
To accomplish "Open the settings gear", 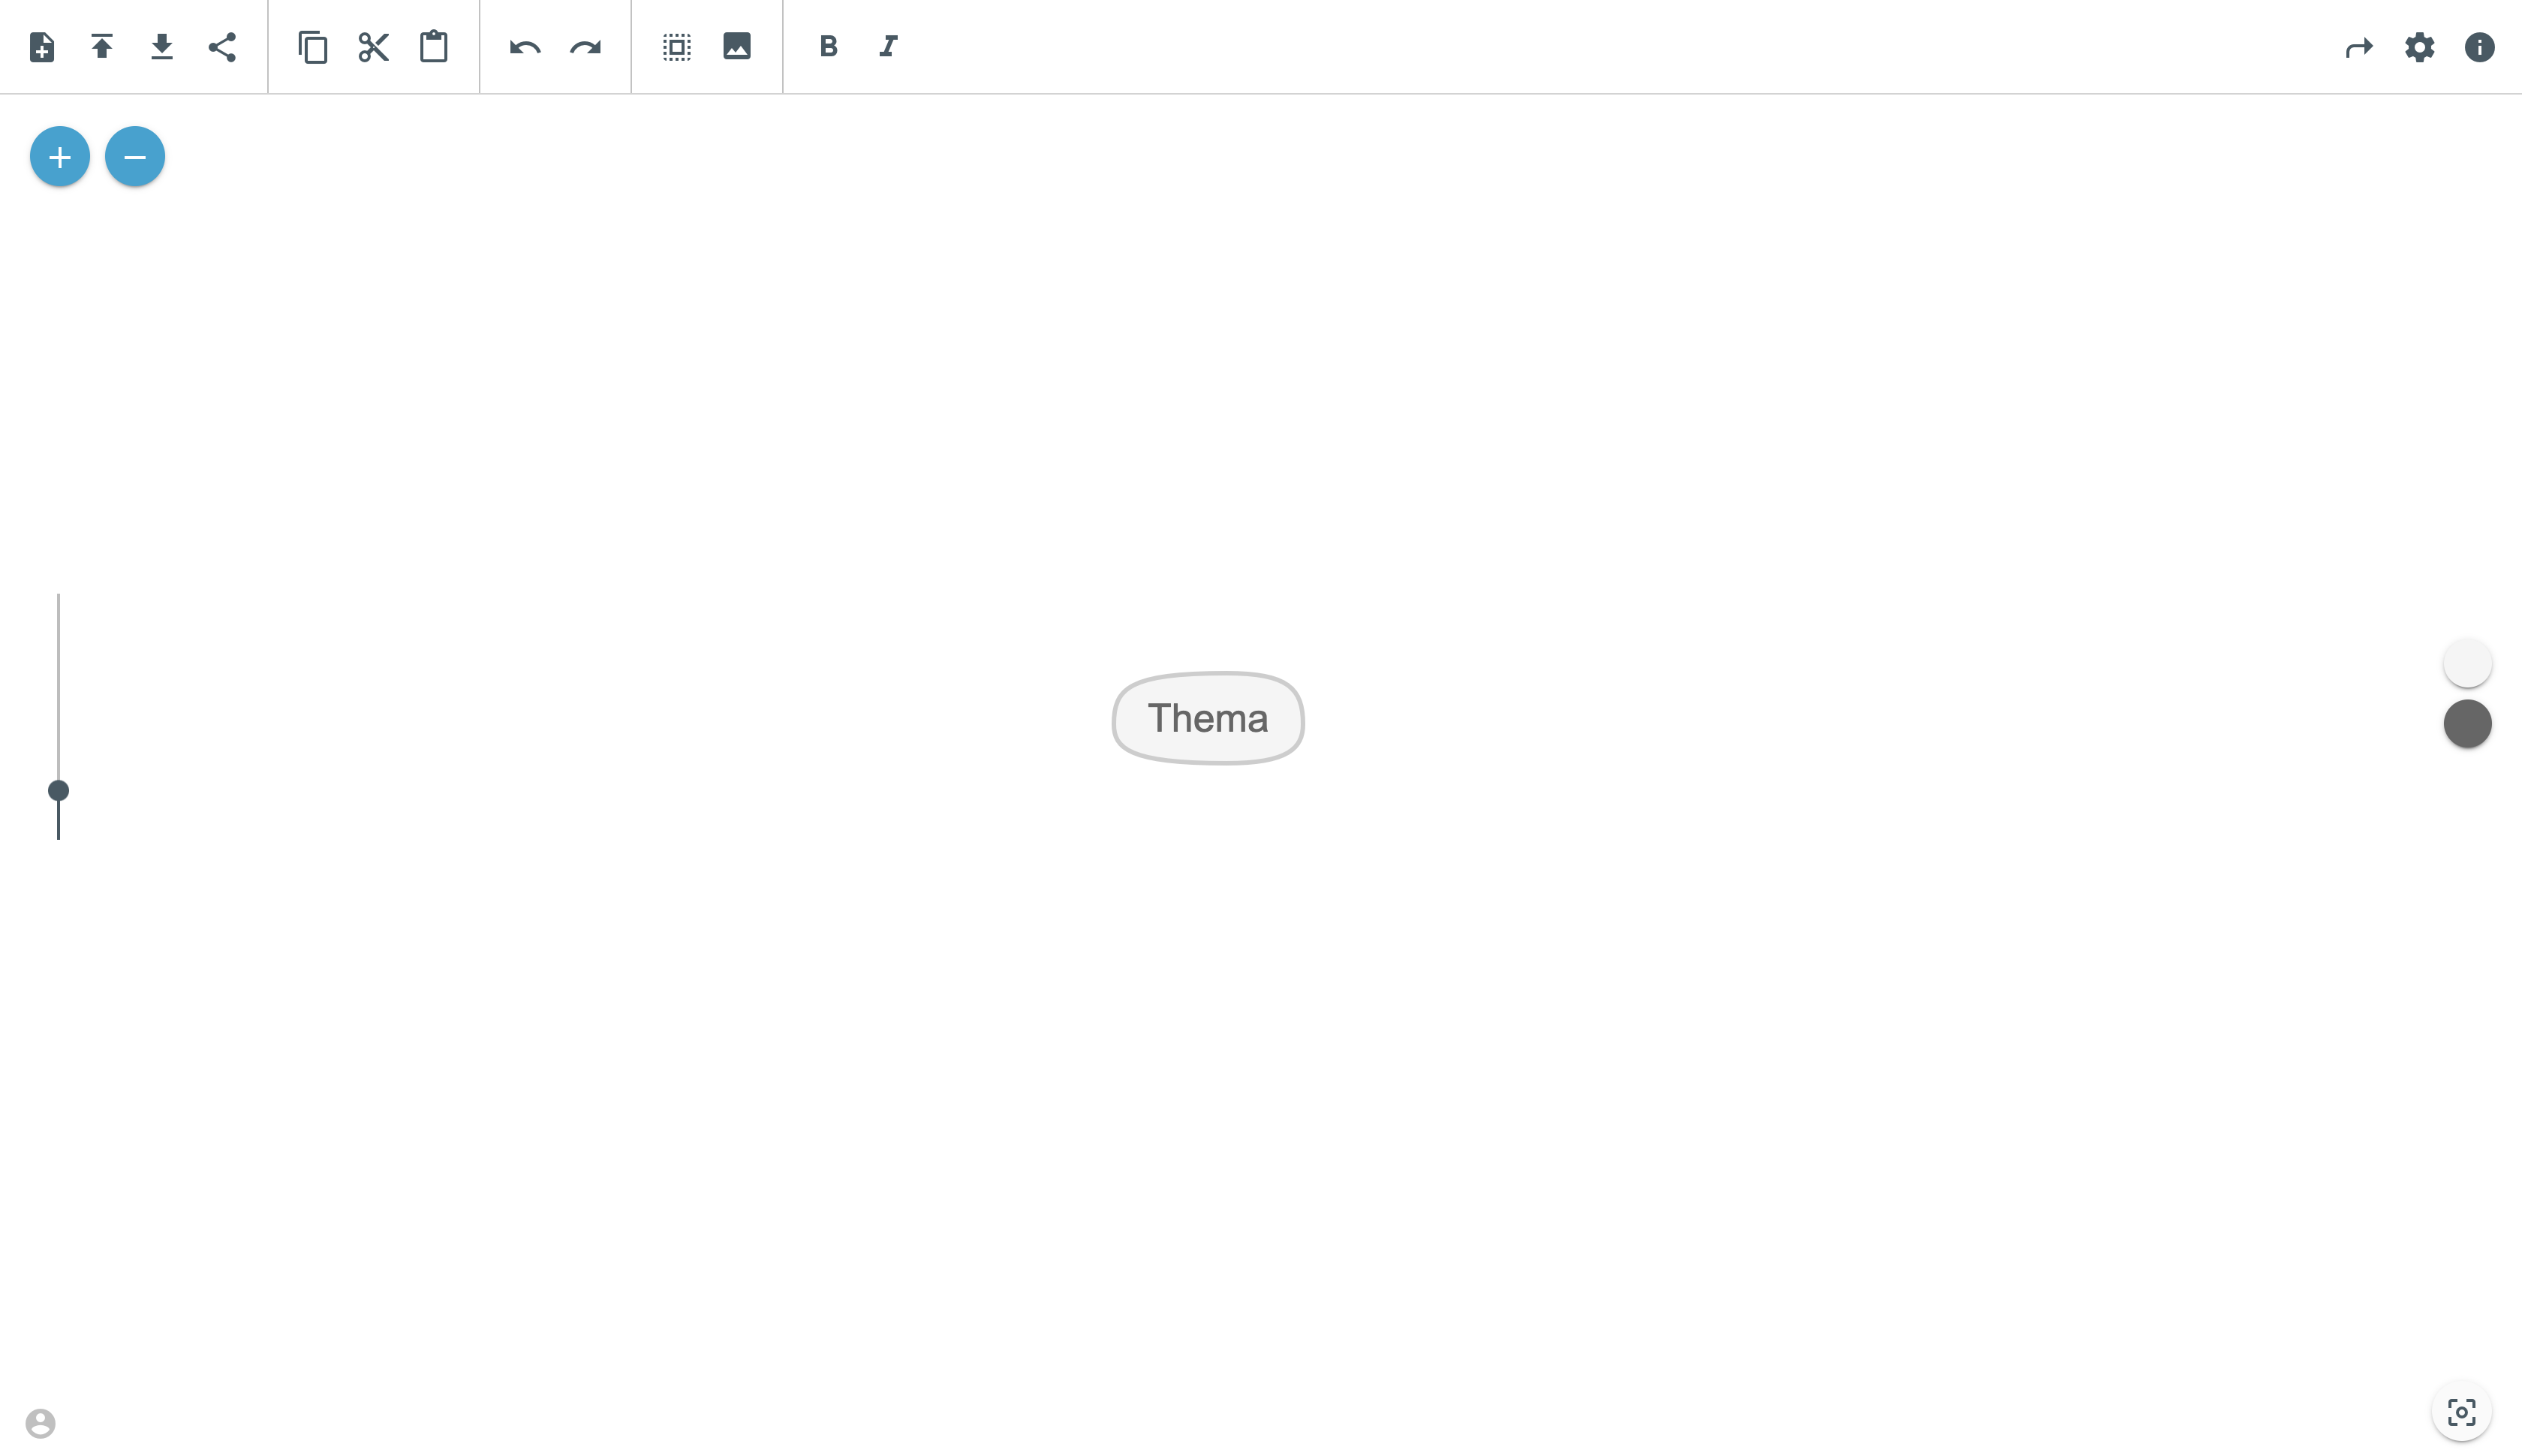I will (2420, 47).
